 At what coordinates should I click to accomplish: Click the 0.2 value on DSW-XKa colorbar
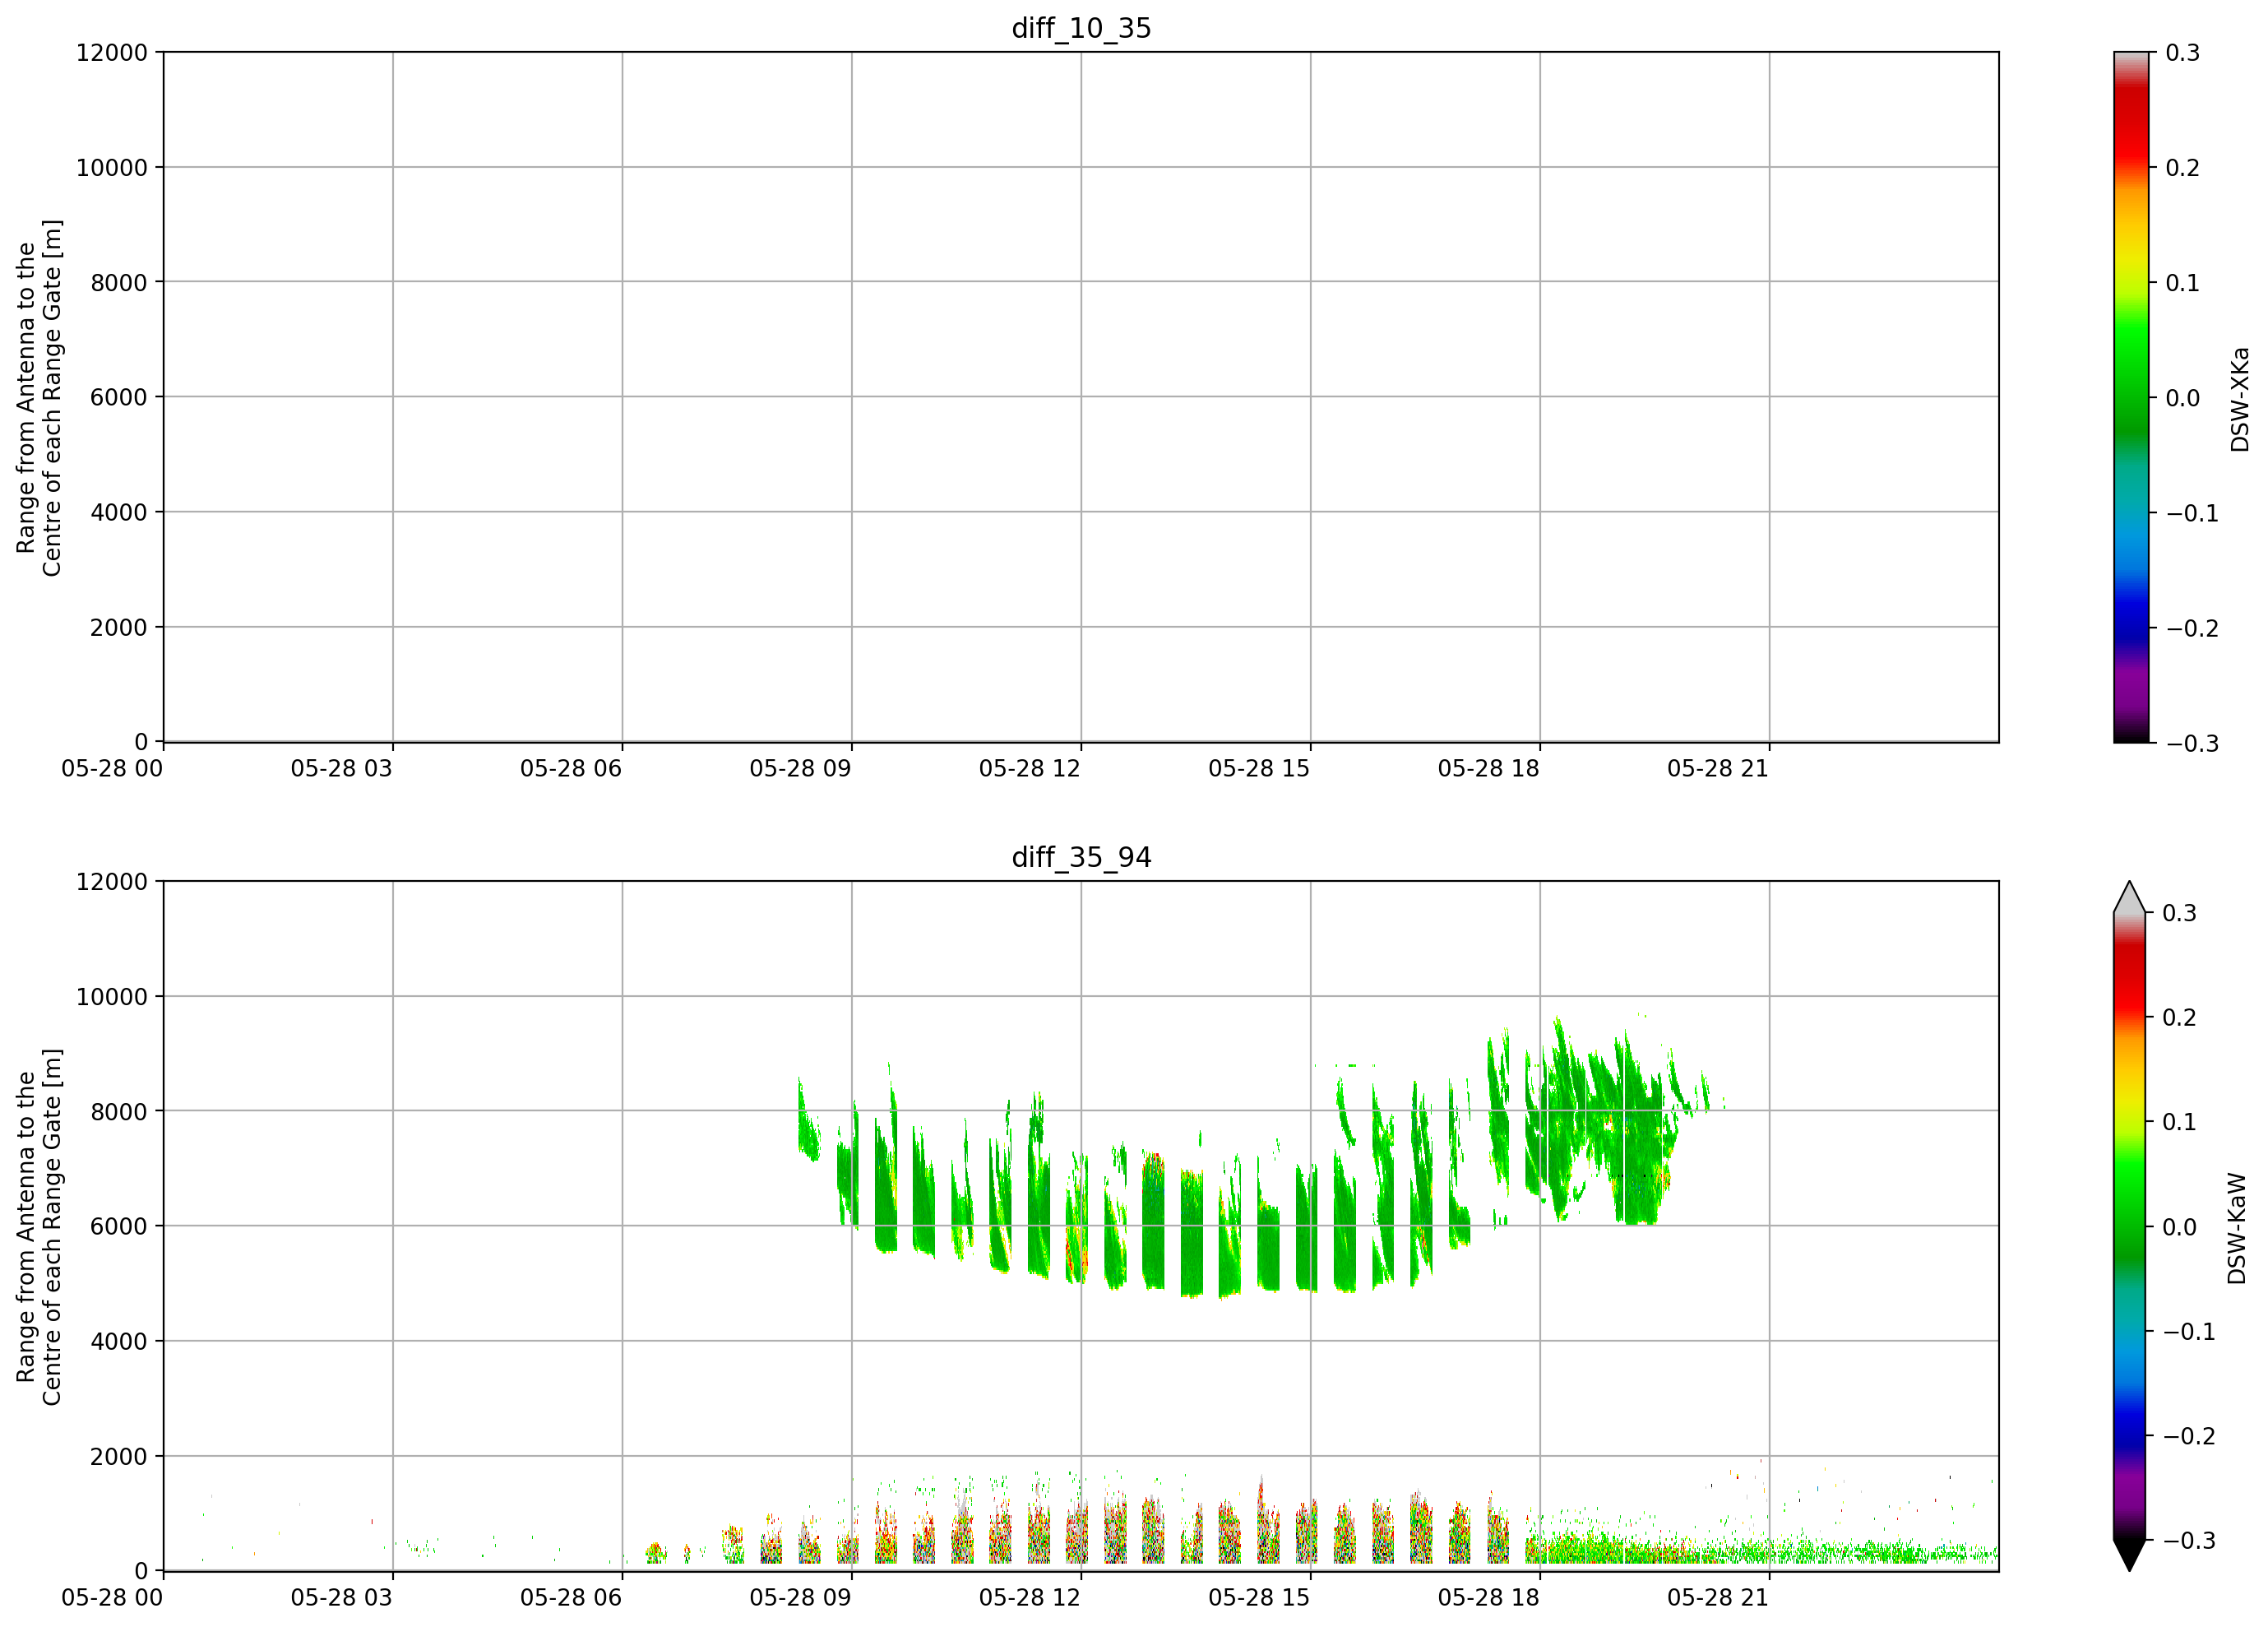[x=2182, y=167]
